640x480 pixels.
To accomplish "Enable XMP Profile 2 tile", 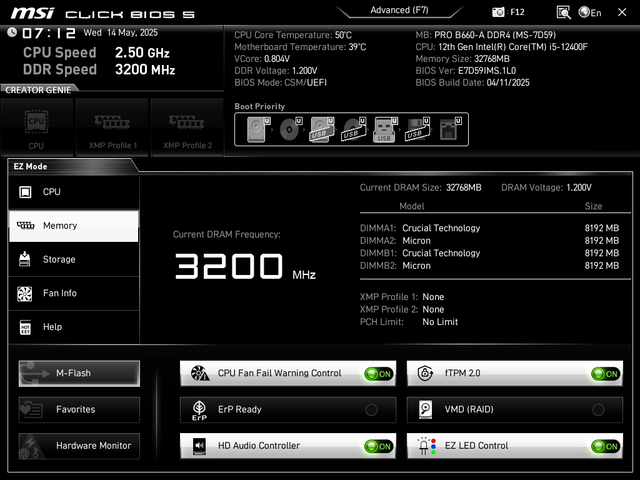I will pyautogui.click(x=187, y=127).
